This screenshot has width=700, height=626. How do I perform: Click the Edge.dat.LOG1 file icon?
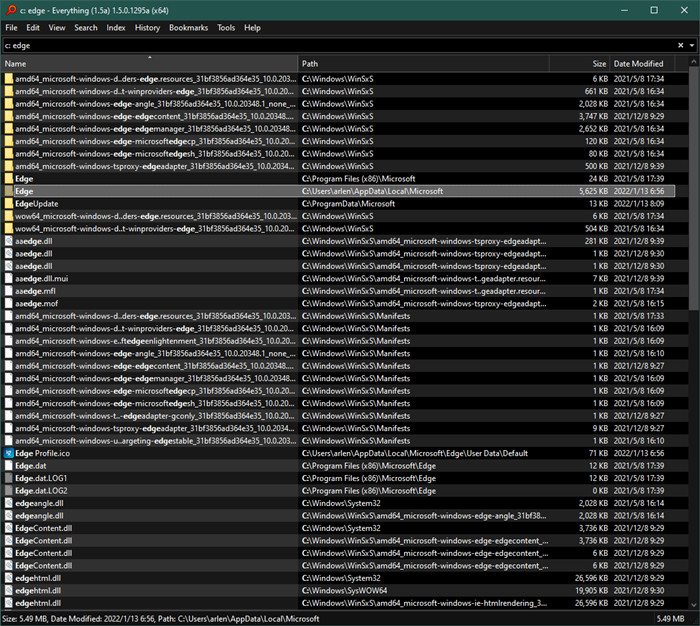coord(9,478)
